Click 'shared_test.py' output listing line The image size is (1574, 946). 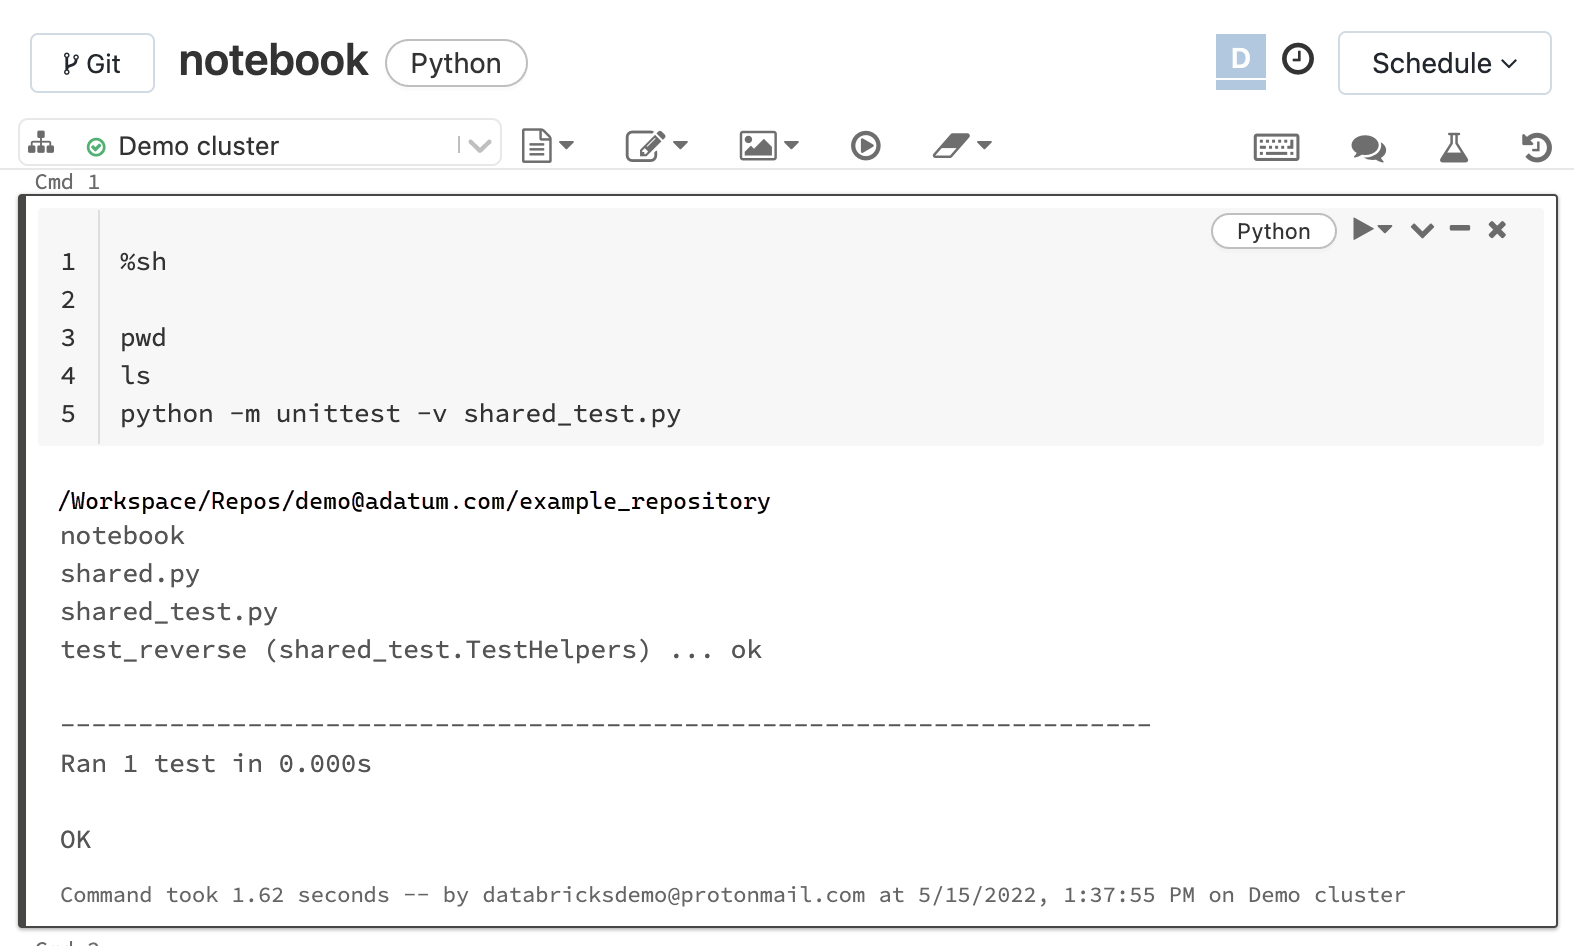[169, 612]
